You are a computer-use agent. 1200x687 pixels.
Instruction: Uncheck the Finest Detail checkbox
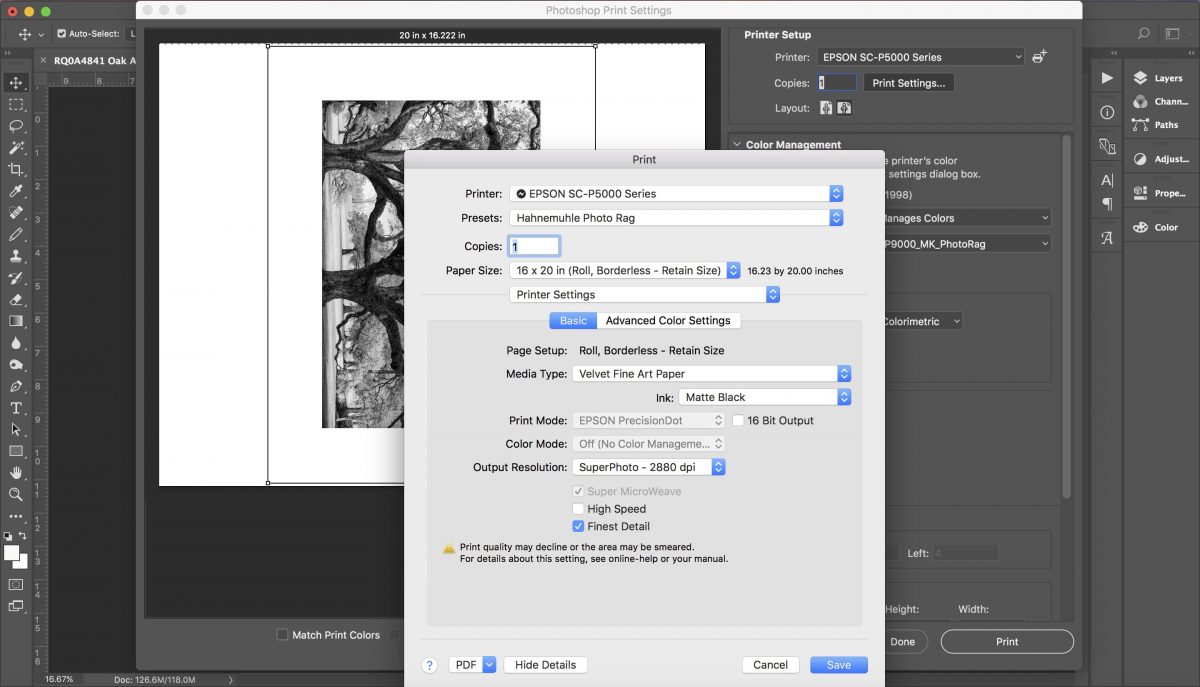(578, 526)
